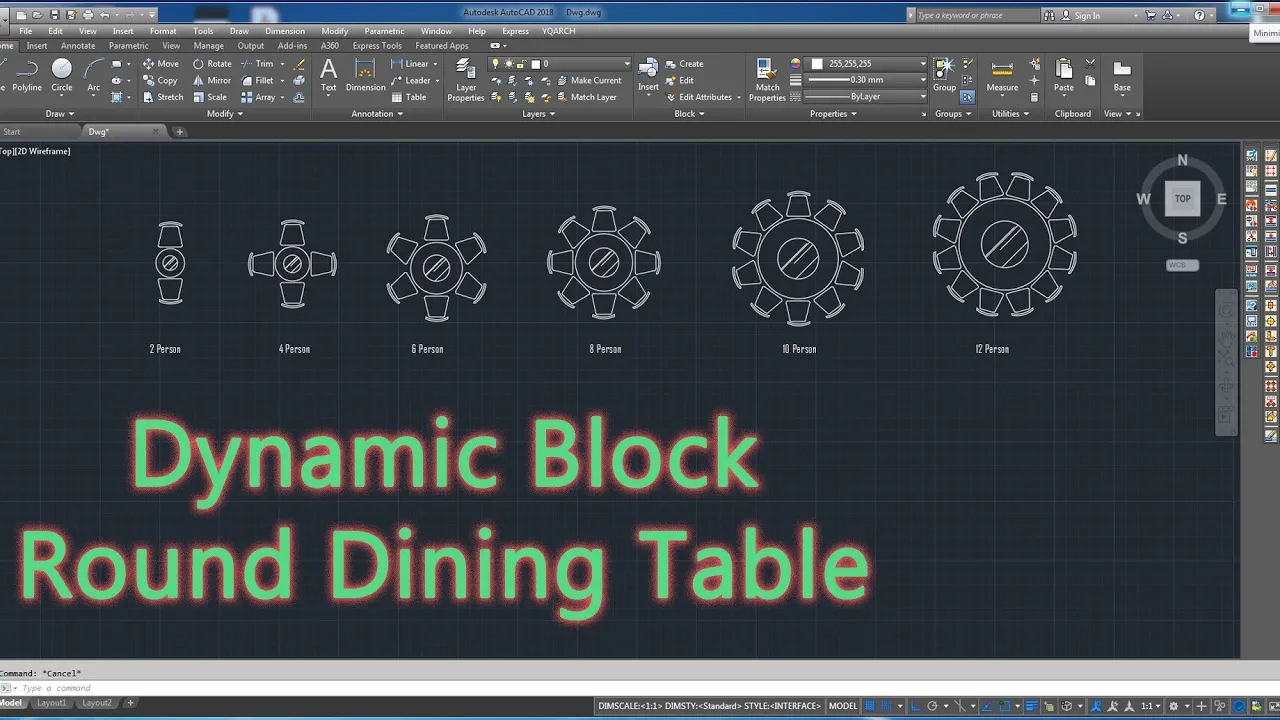Screen dimensions: 1280x720
Task: Toggle snap mode in status bar
Action: click(x=886, y=706)
